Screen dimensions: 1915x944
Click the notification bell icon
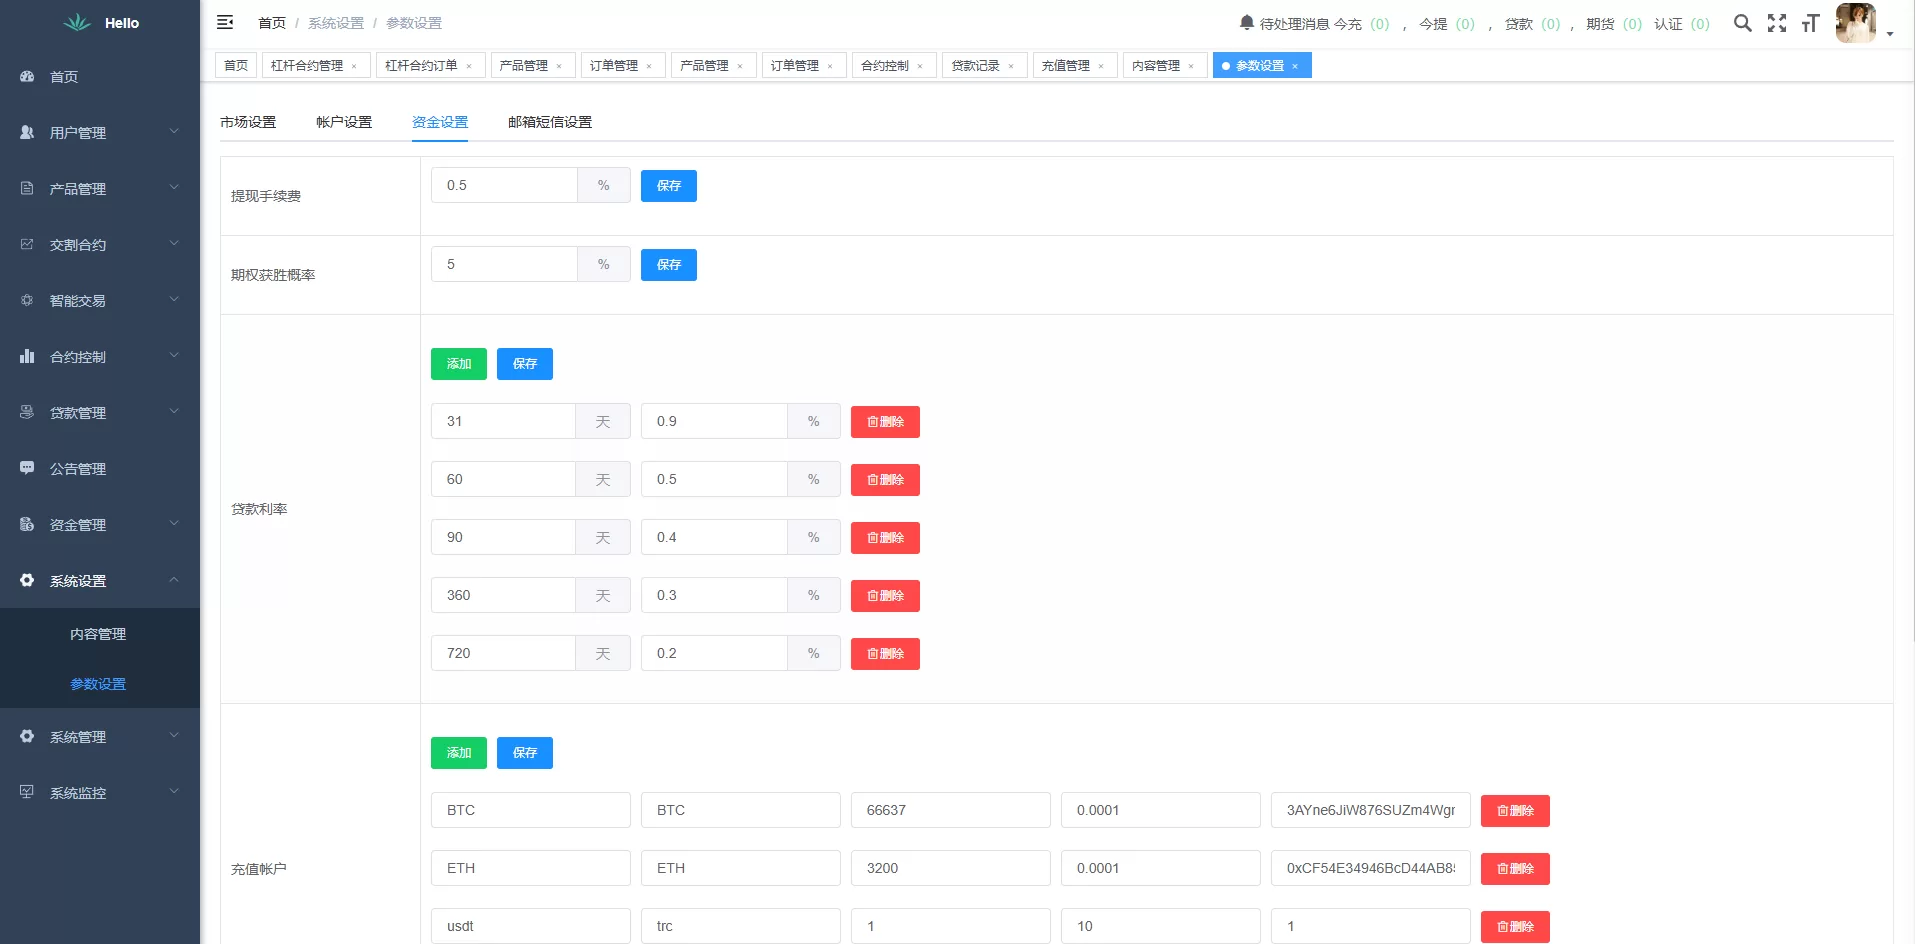(x=1247, y=22)
